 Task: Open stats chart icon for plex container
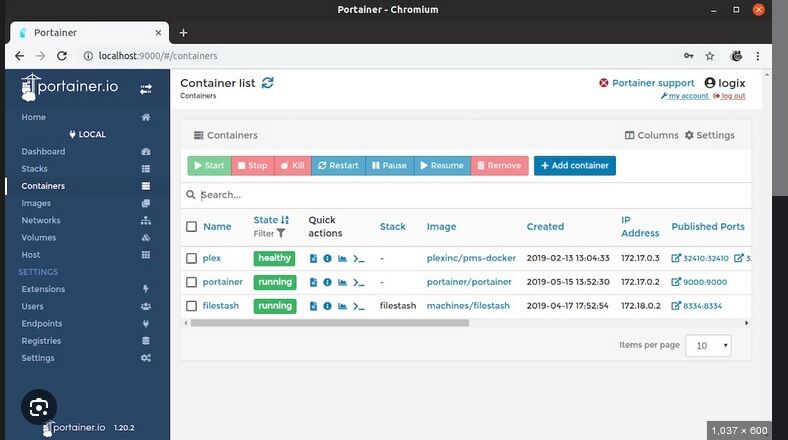coord(342,258)
